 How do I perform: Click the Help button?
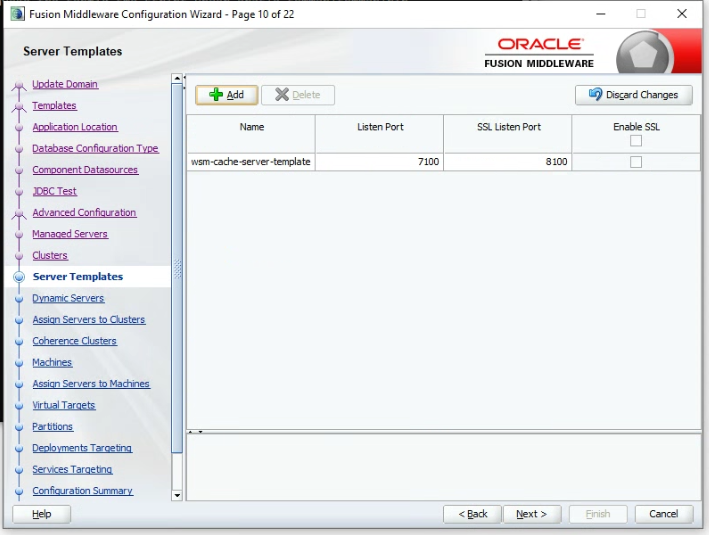[42, 514]
